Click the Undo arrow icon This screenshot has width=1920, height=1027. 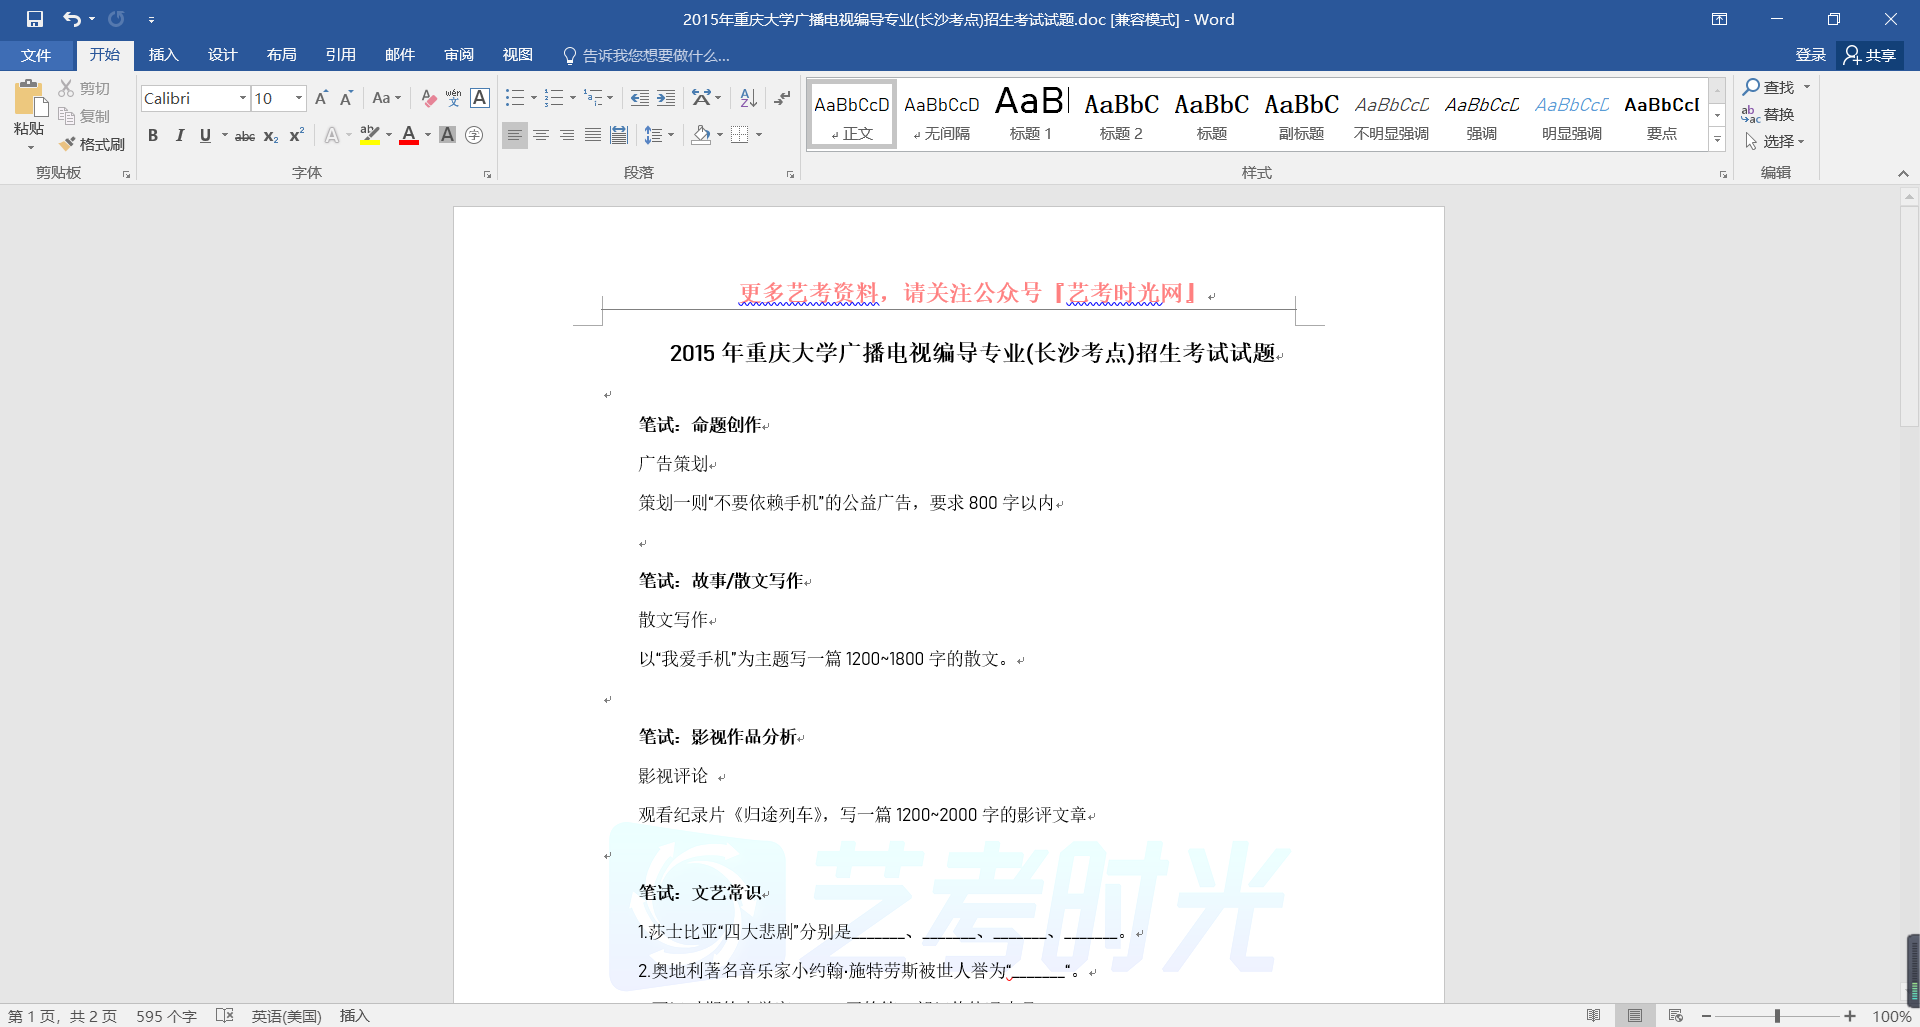point(71,19)
